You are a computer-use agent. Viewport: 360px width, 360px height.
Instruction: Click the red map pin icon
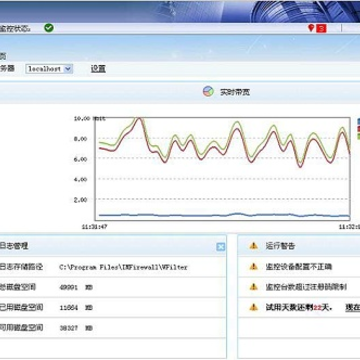click(x=311, y=28)
